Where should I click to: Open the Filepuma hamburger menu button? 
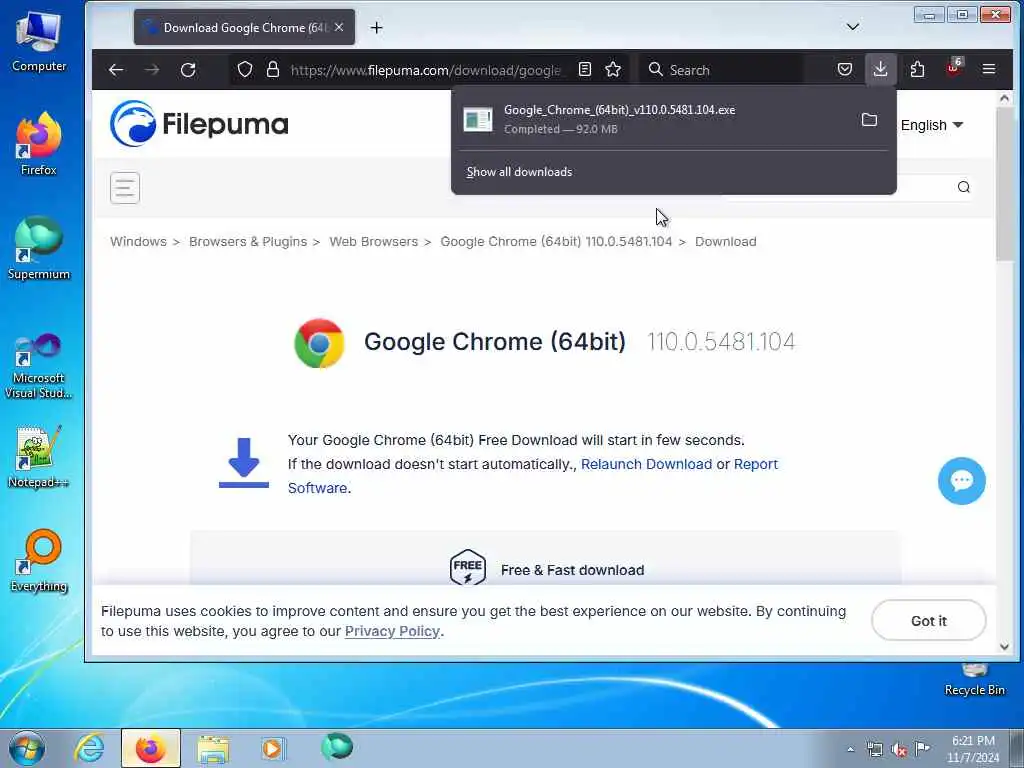point(125,188)
